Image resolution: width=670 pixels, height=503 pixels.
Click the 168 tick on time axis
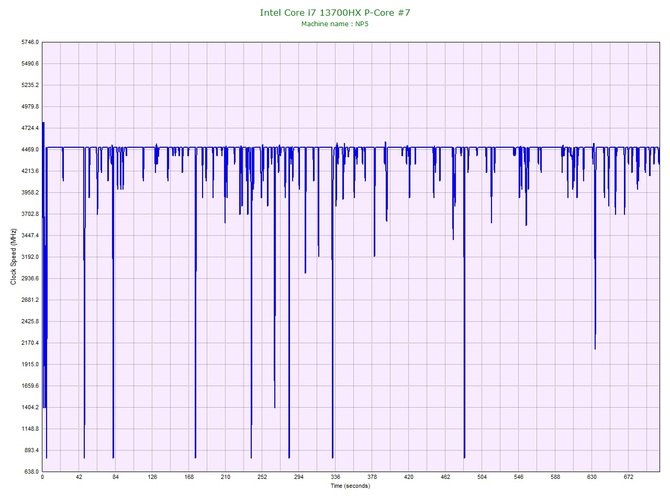click(189, 477)
